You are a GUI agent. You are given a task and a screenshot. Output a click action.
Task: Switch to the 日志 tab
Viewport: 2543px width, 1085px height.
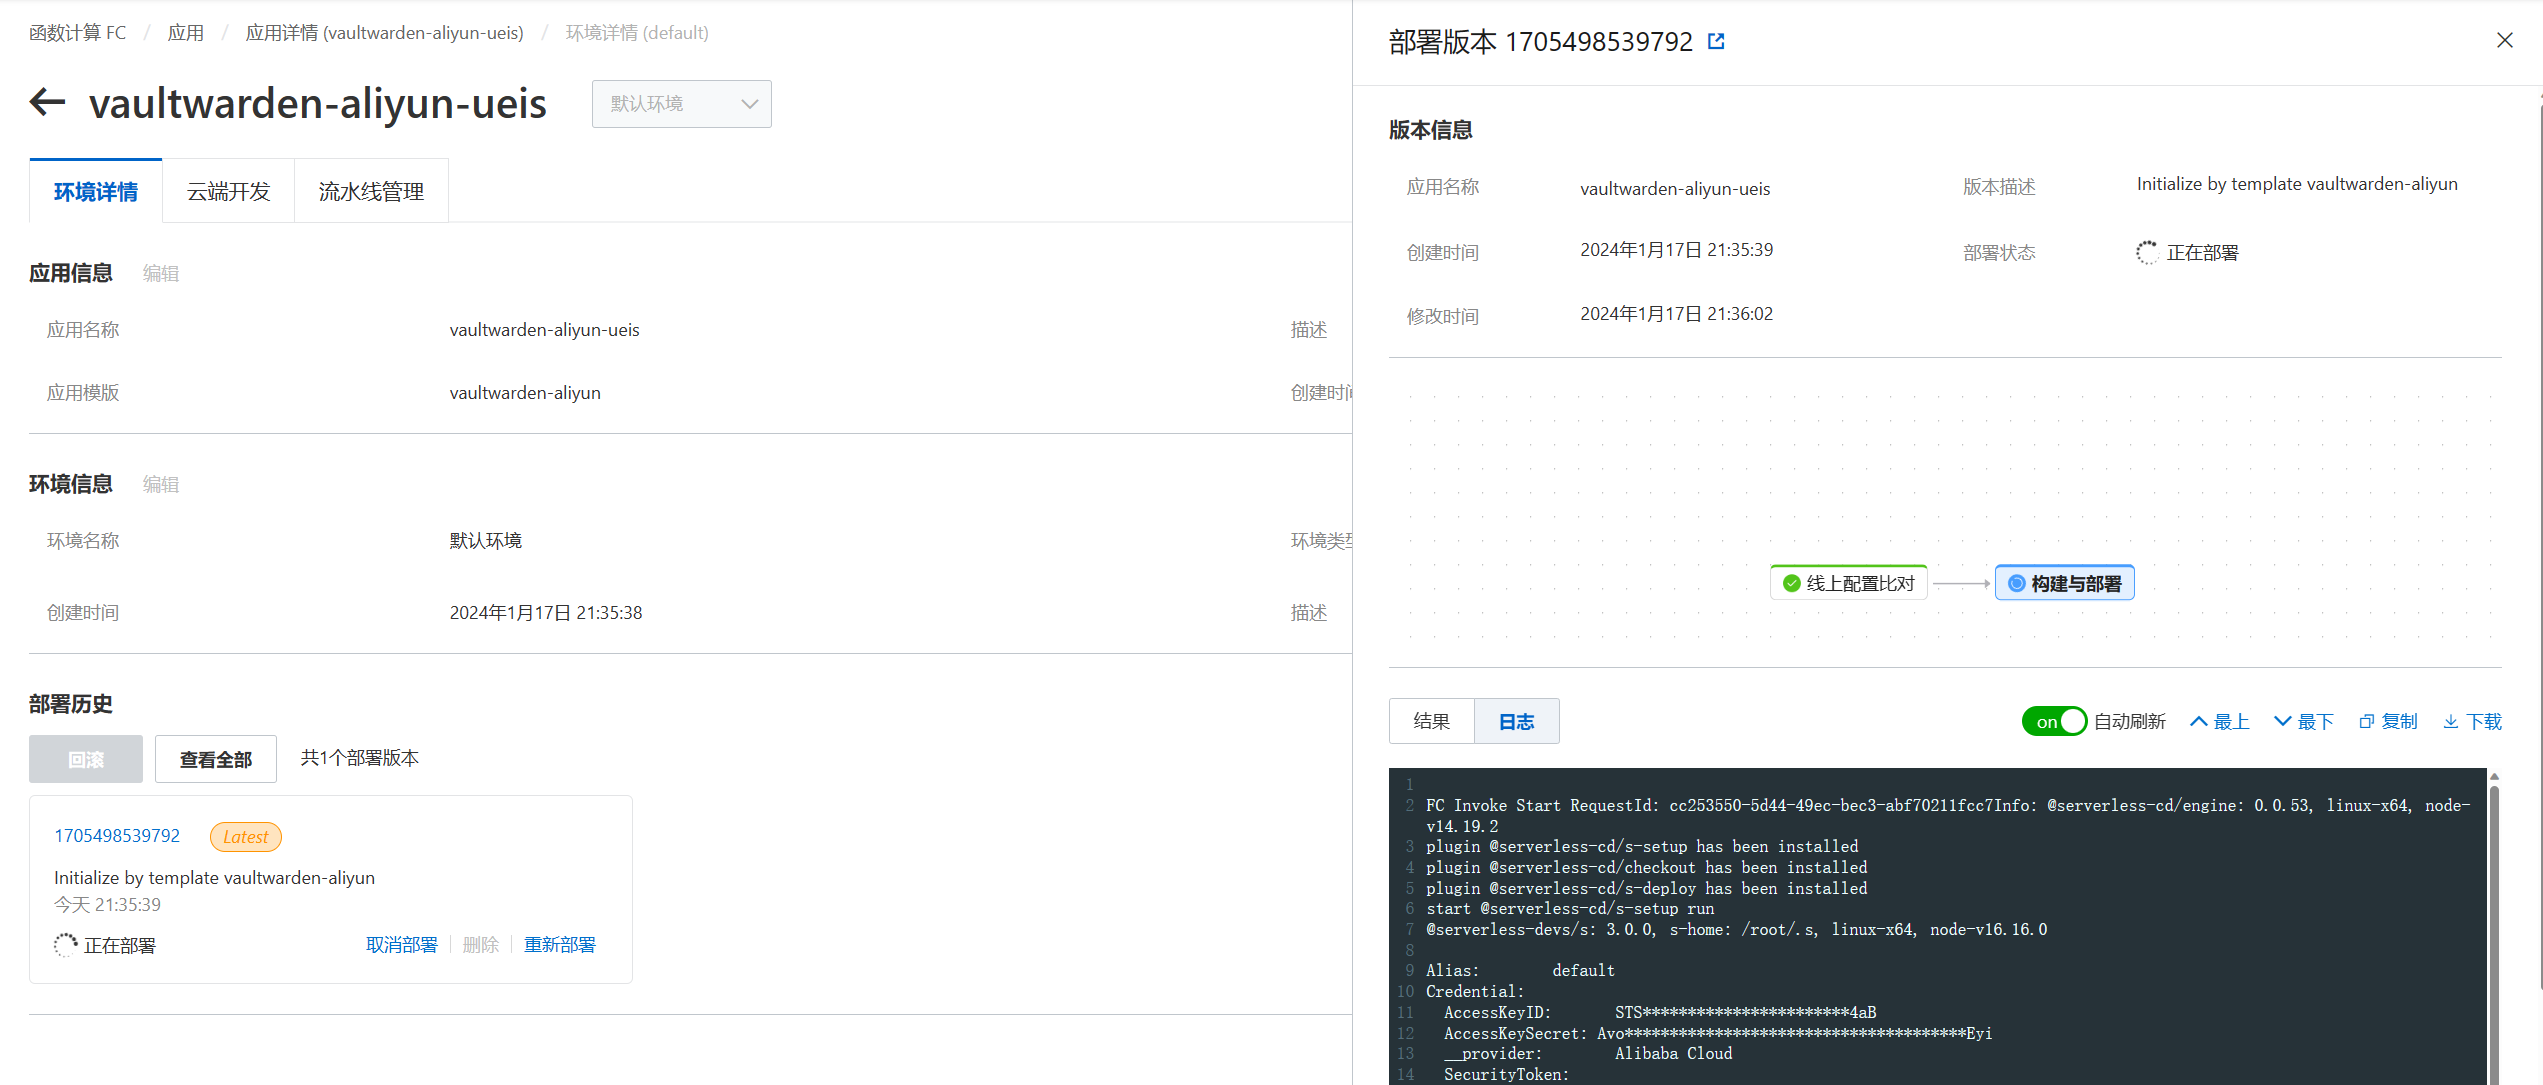(x=1516, y=721)
